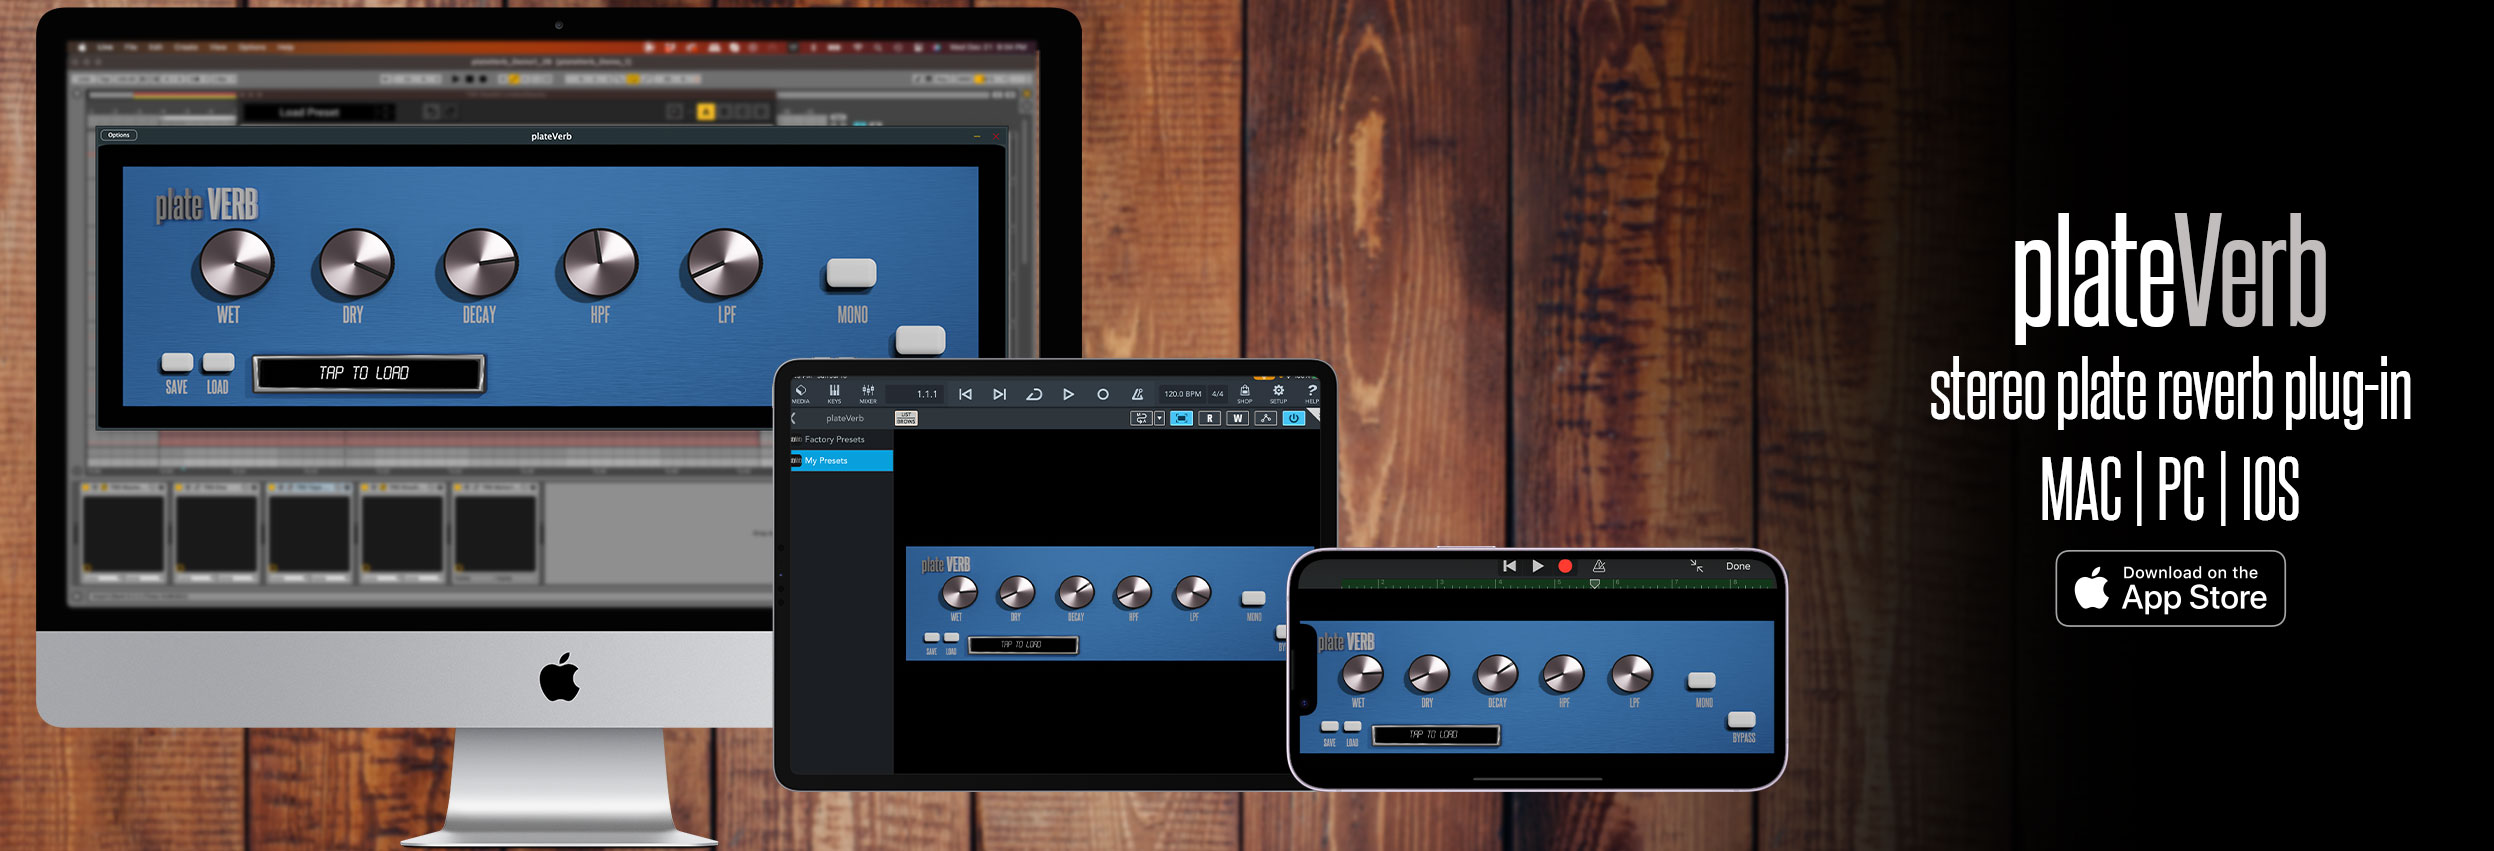
Task: Click Options in the iMac plateVerb window
Action: click(x=119, y=135)
